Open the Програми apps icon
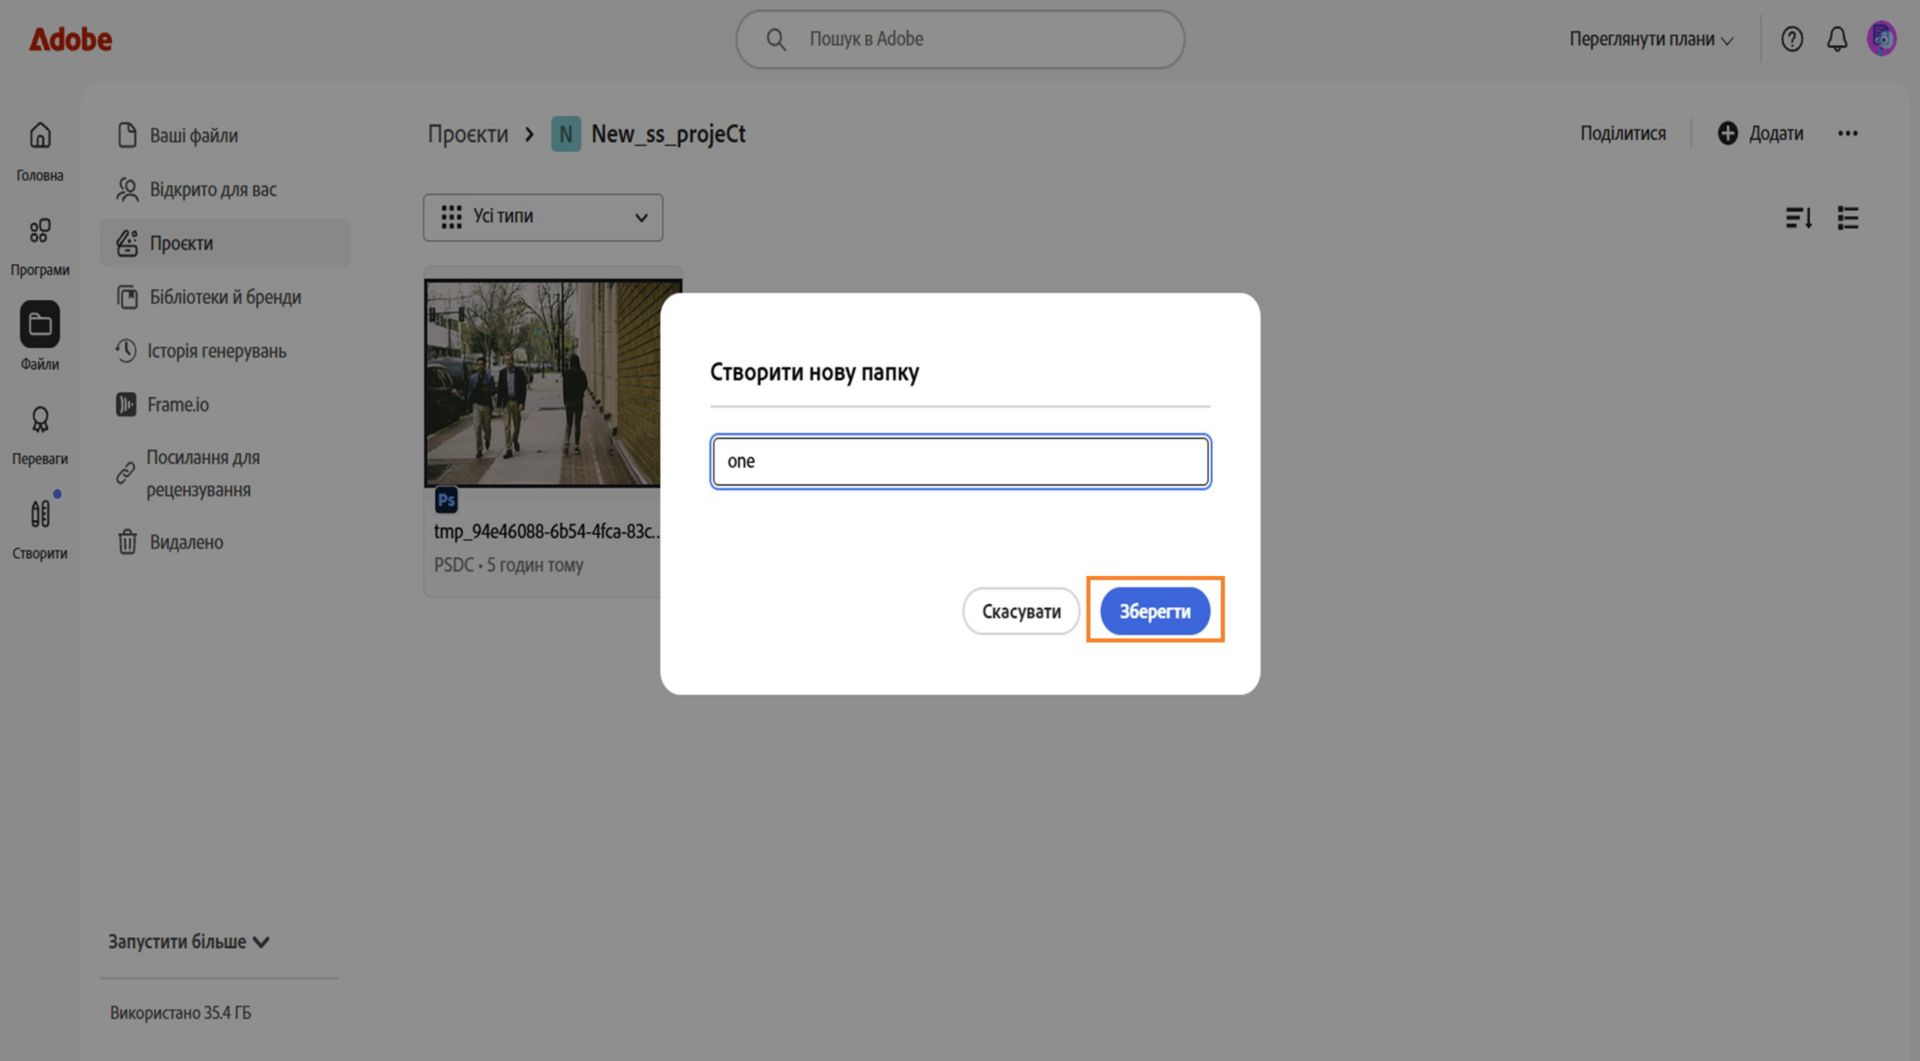This screenshot has height=1061, width=1920. click(x=40, y=231)
